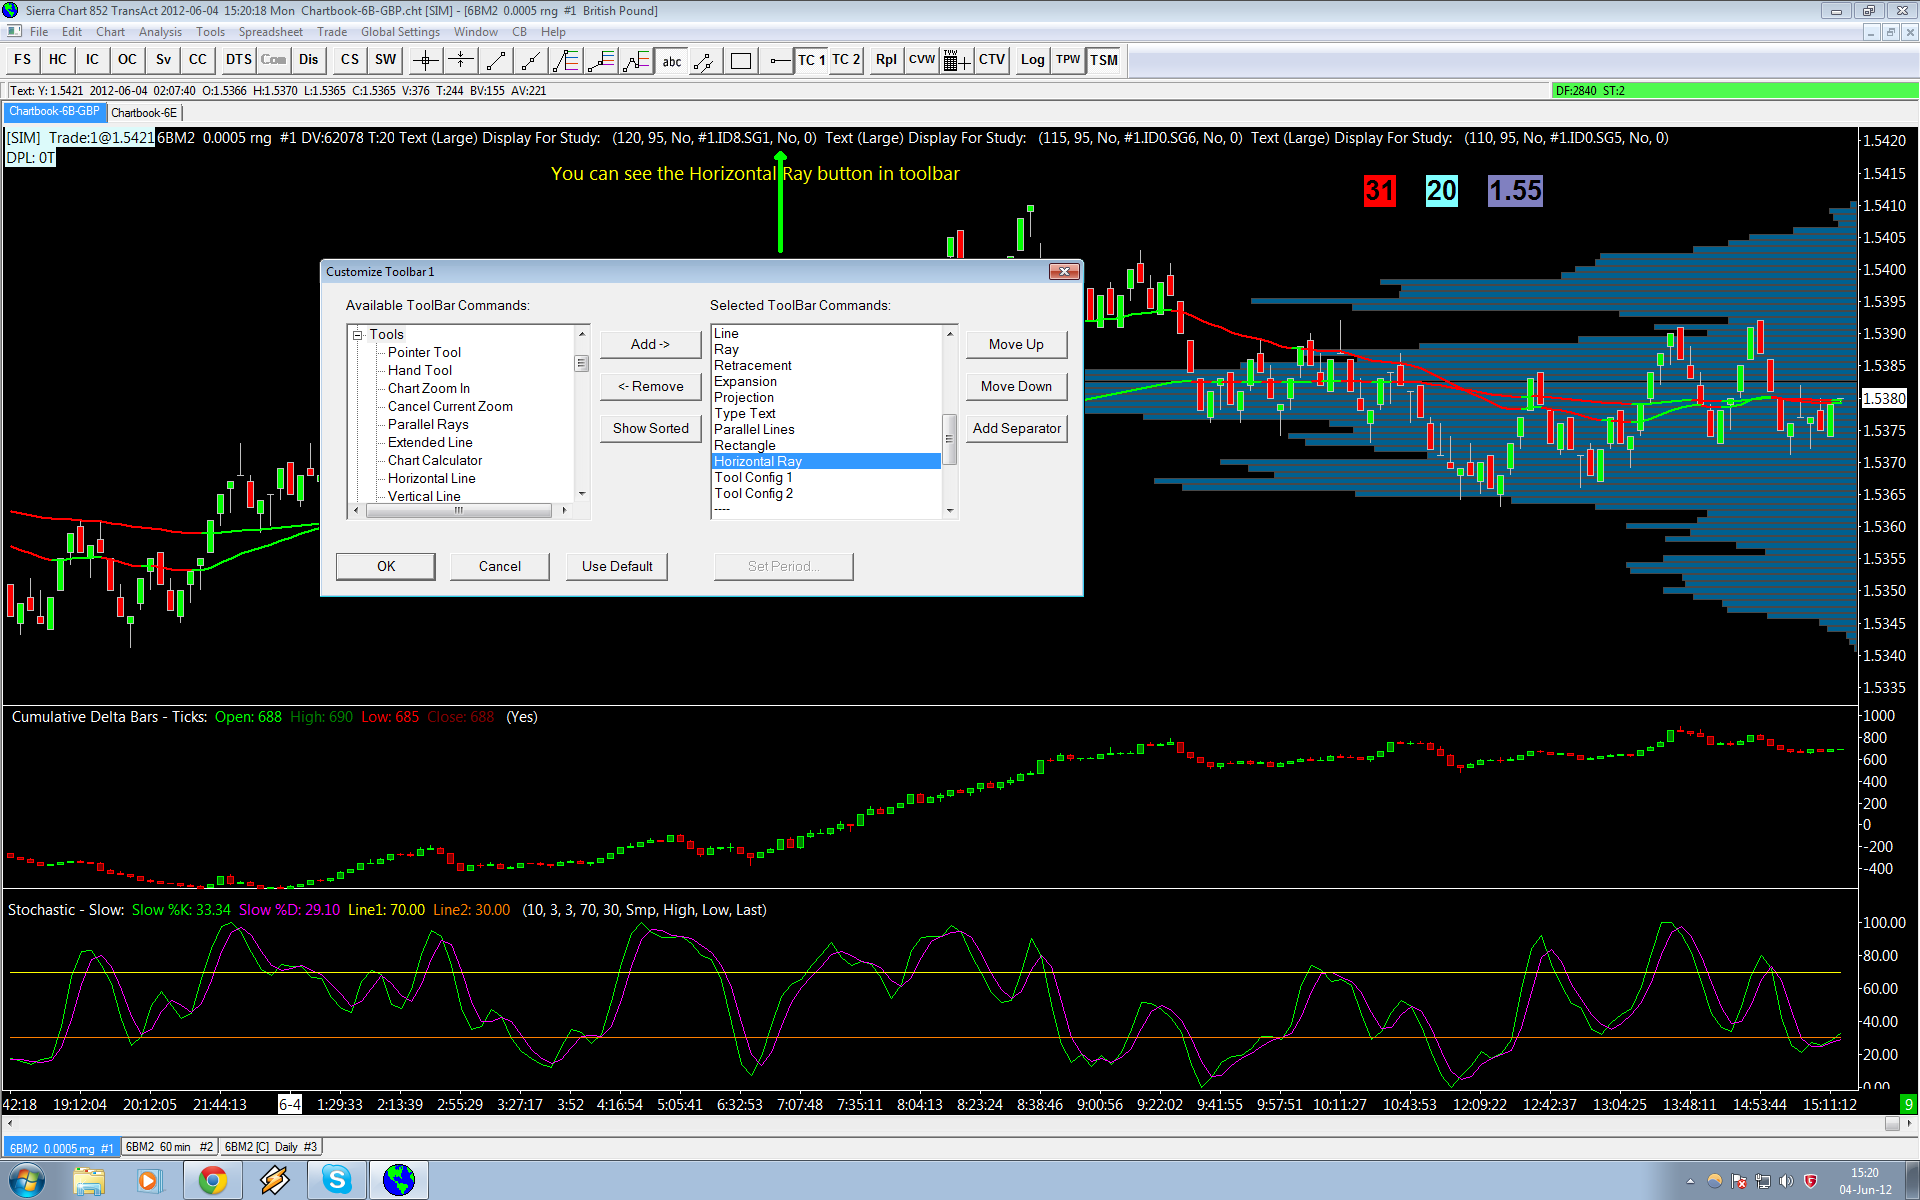Click the Add Separator button
The height and width of the screenshot is (1200, 1920).
1016,428
